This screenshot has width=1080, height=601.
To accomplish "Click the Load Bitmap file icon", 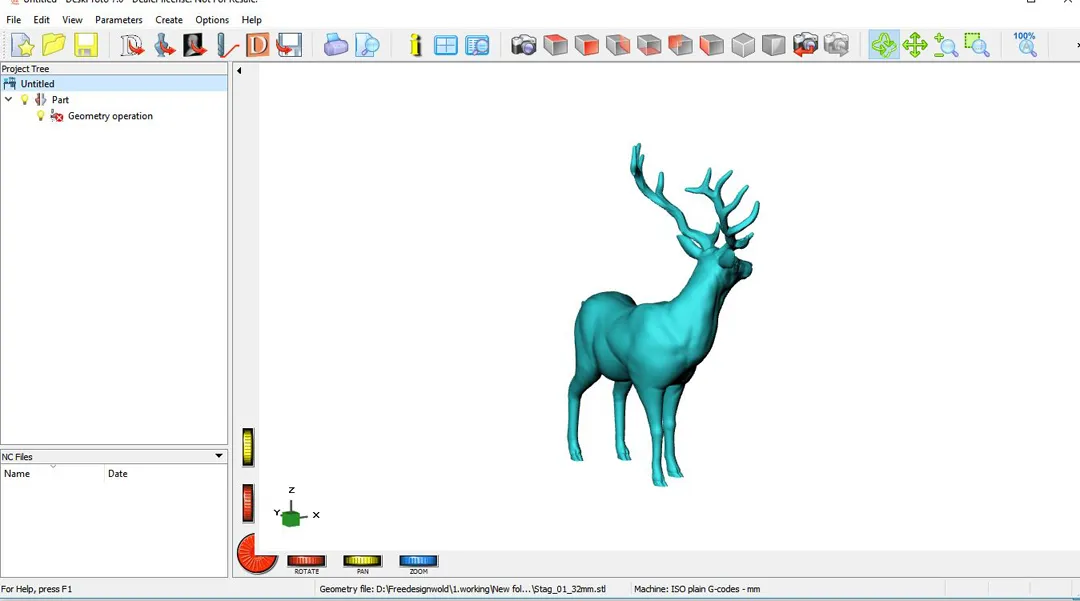I will [x=195, y=45].
